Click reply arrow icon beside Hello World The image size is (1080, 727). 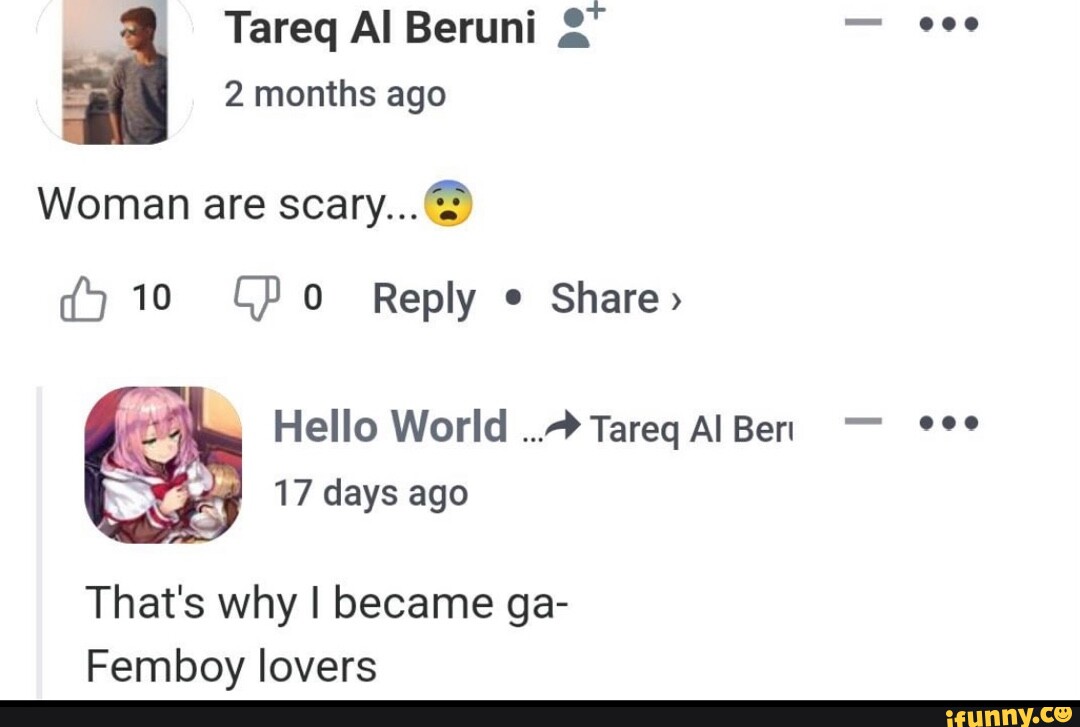click(563, 427)
